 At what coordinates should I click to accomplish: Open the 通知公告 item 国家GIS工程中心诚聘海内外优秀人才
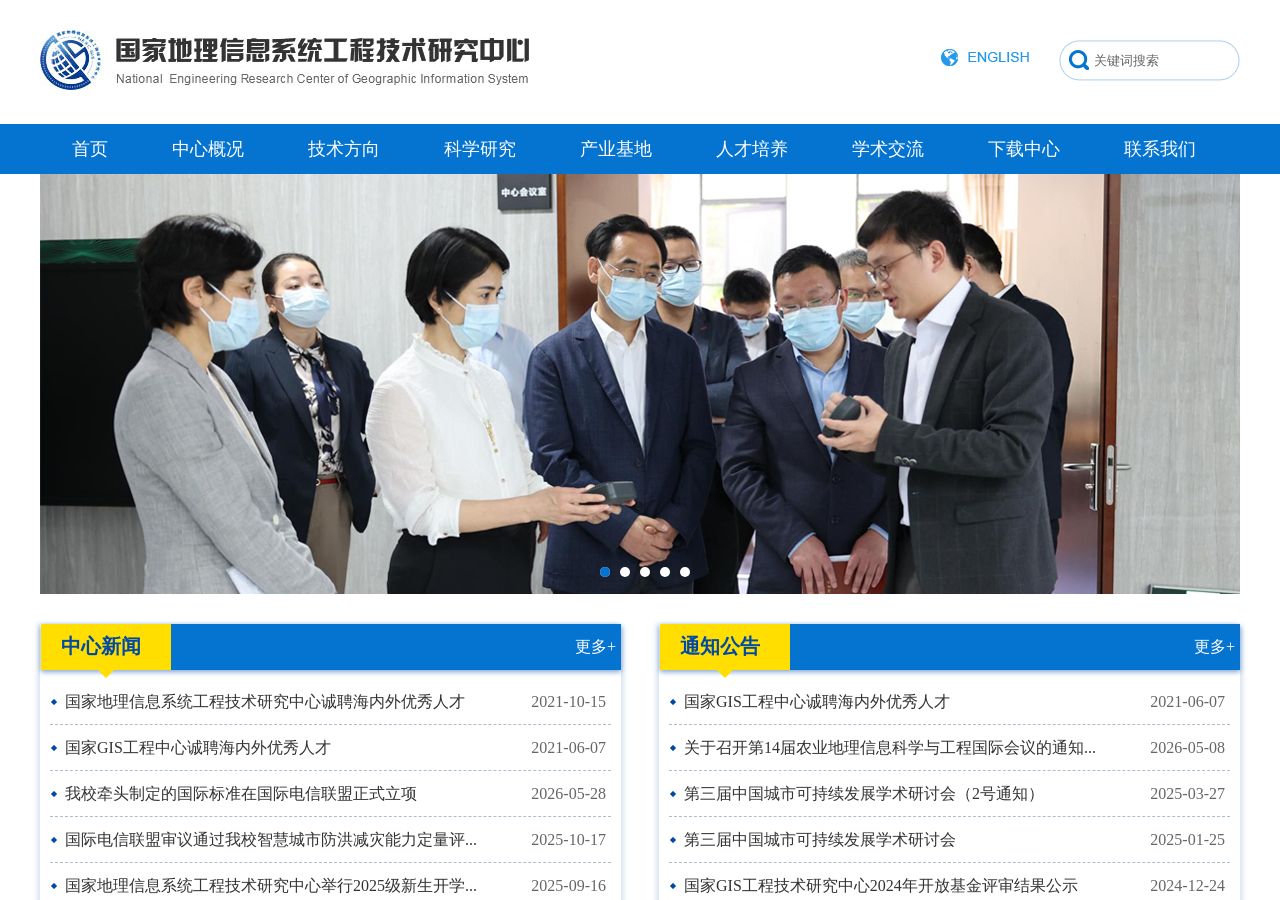coord(817,702)
